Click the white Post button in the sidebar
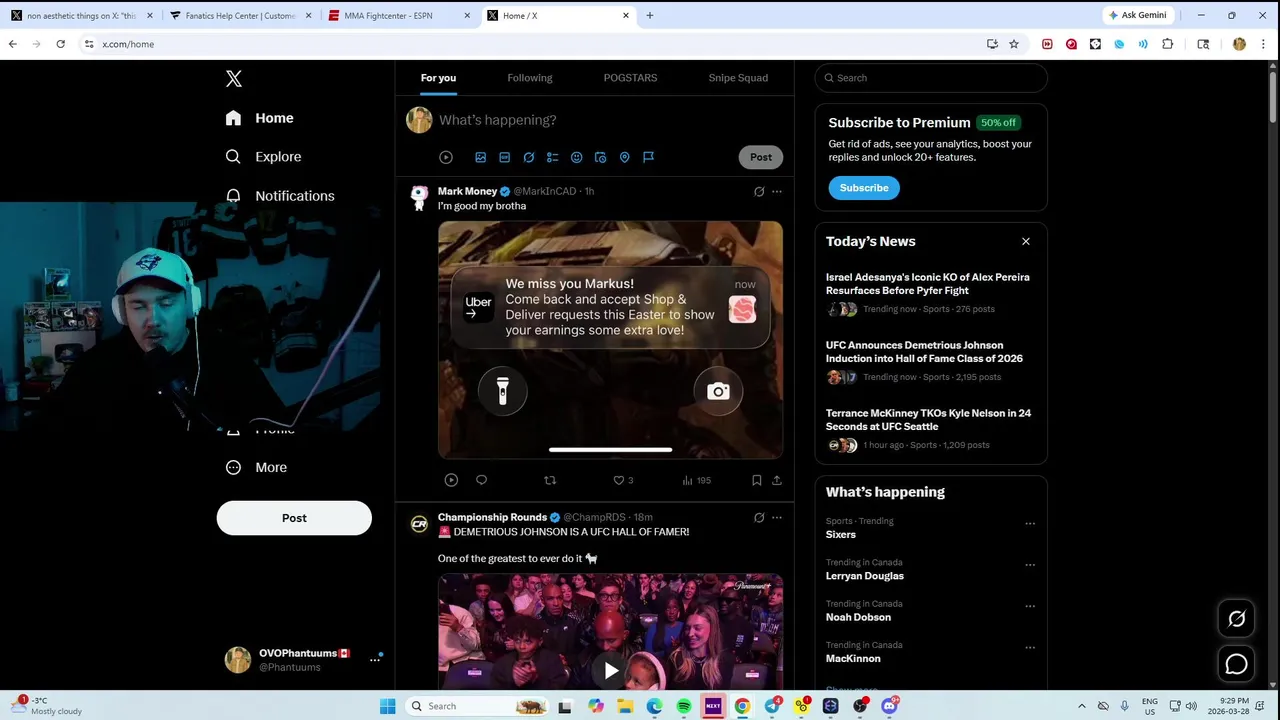This screenshot has width=1280, height=720. pyautogui.click(x=294, y=518)
